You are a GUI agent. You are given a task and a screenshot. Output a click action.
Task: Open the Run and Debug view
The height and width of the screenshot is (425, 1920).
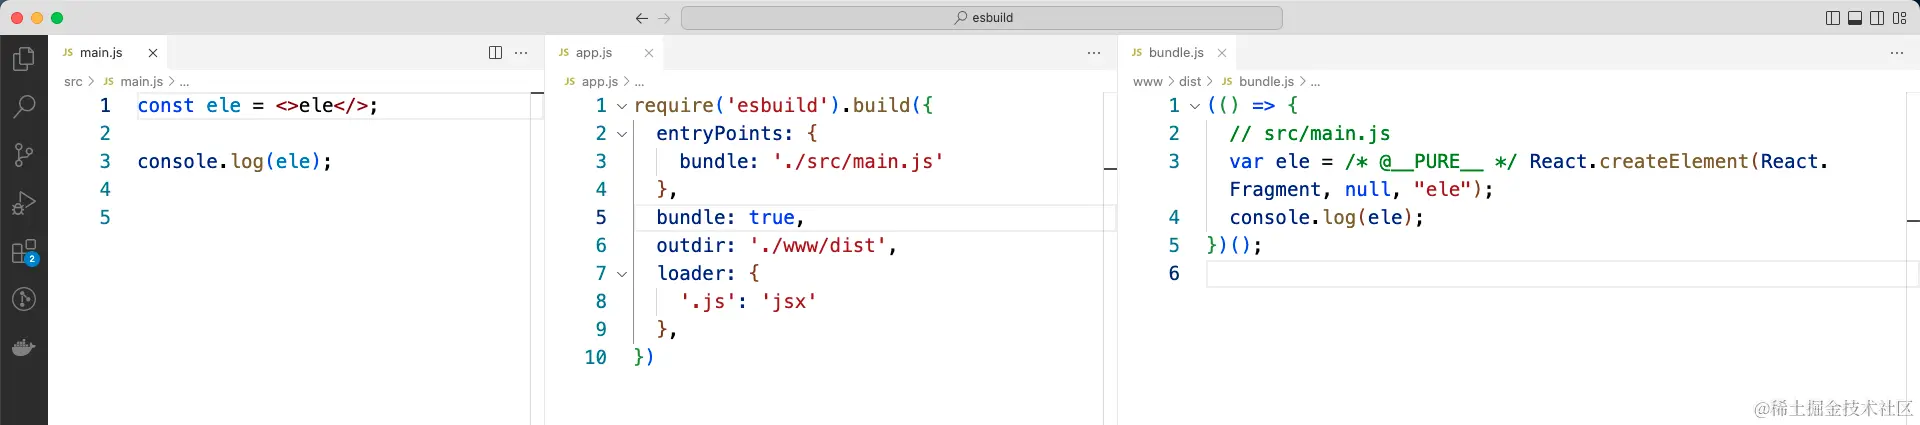tap(24, 203)
